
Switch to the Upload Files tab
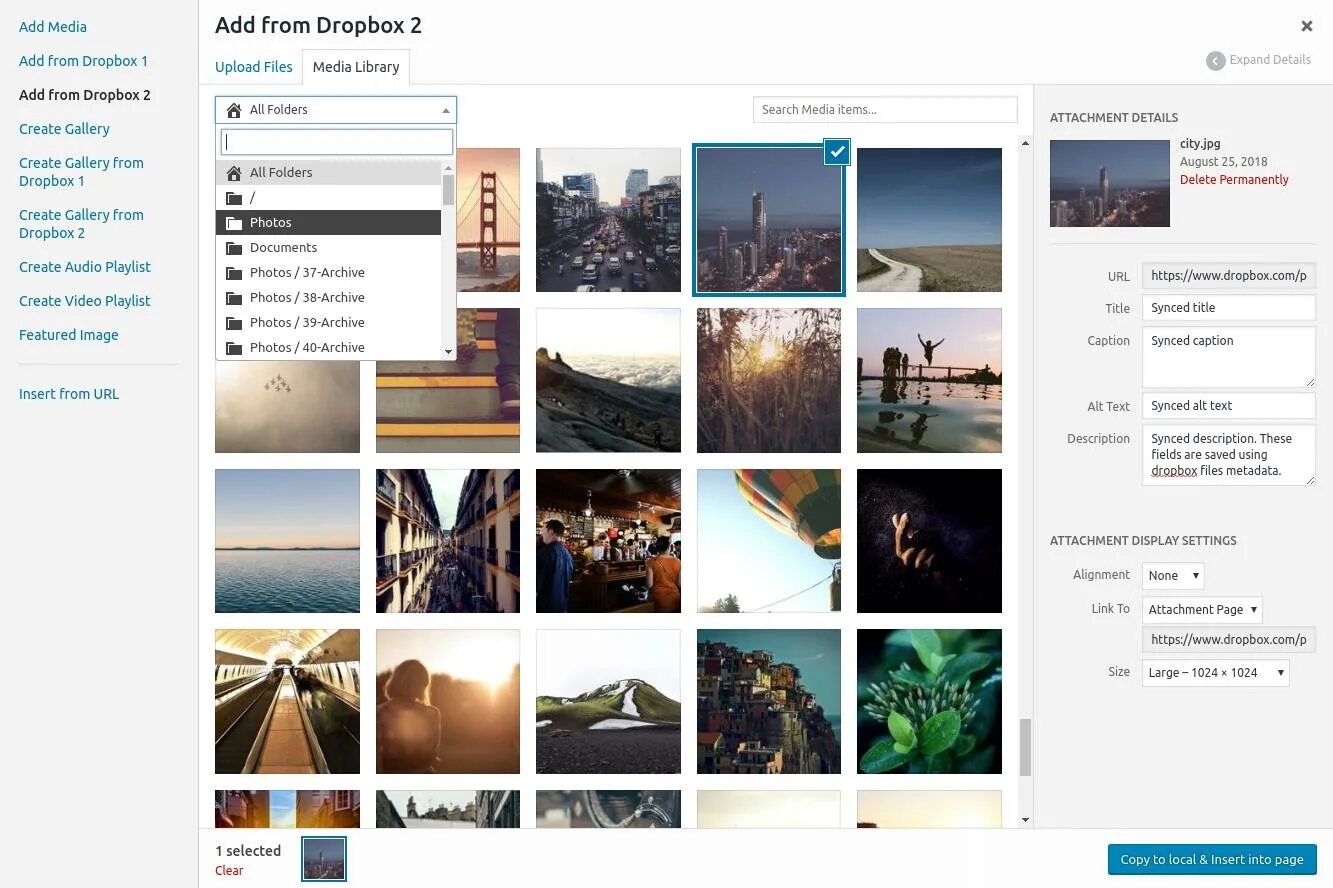pos(253,66)
